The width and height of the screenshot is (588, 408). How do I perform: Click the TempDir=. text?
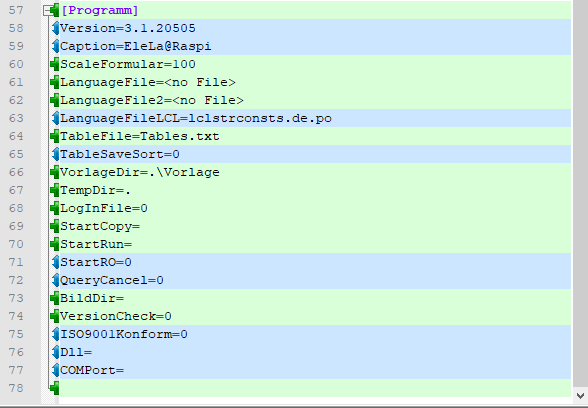[x=96, y=190]
